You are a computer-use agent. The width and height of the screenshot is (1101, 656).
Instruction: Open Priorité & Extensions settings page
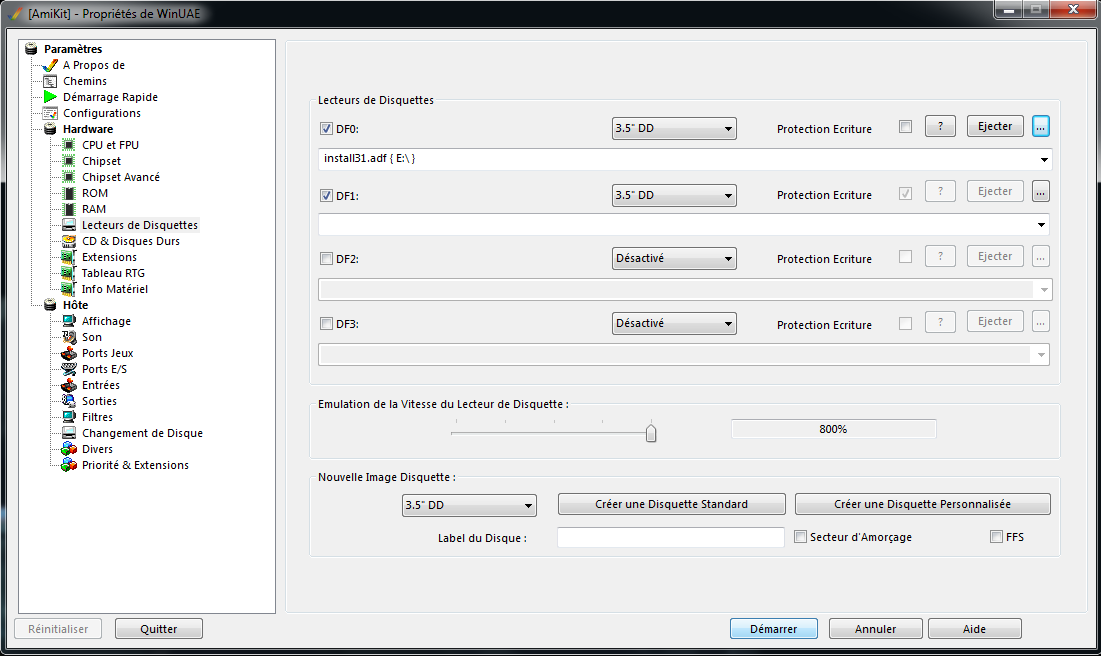pyautogui.click(x=135, y=465)
